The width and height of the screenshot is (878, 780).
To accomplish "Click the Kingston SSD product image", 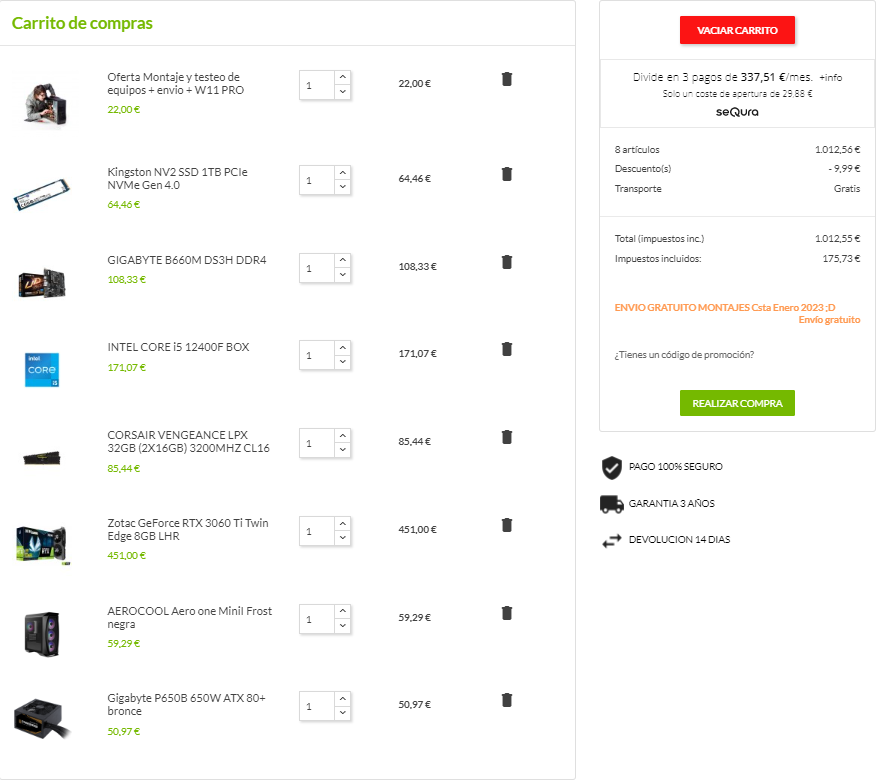I will point(41,194).
